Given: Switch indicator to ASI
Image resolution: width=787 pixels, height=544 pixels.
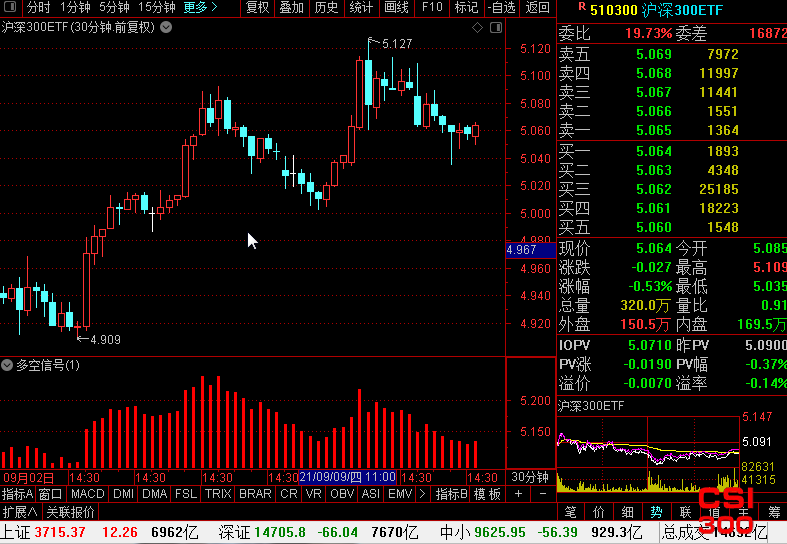Looking at the screenshot, I should click(x=370, y=494).
